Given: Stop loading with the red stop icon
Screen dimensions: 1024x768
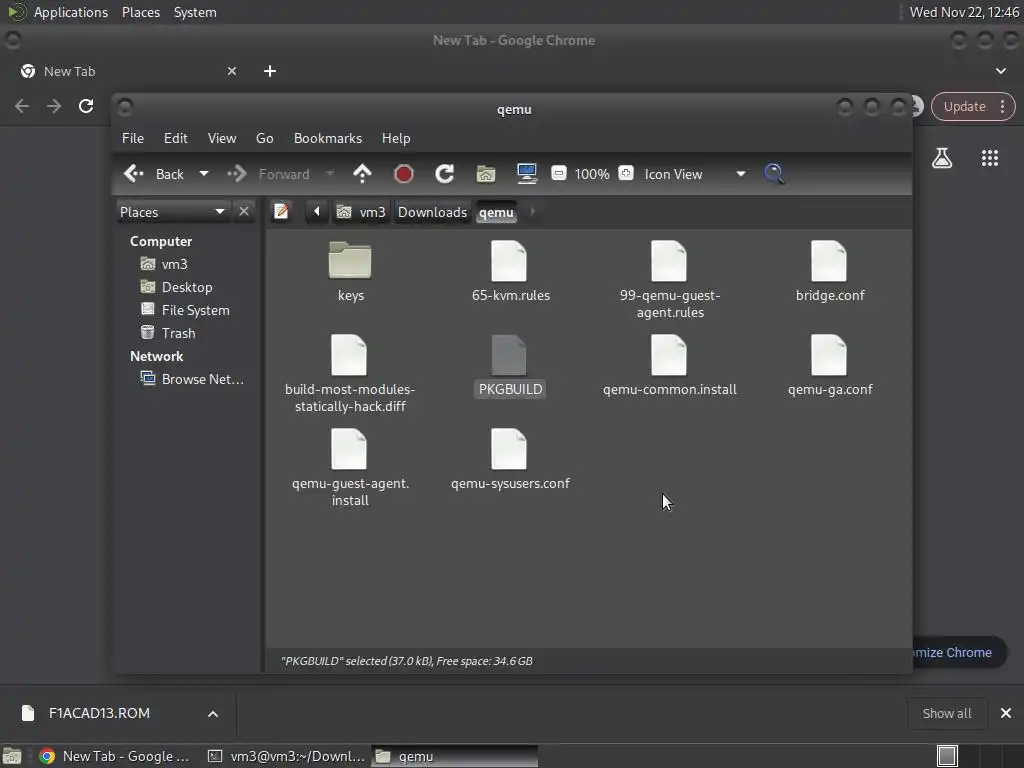Looking at the screenshot, I should pos(404,174).
